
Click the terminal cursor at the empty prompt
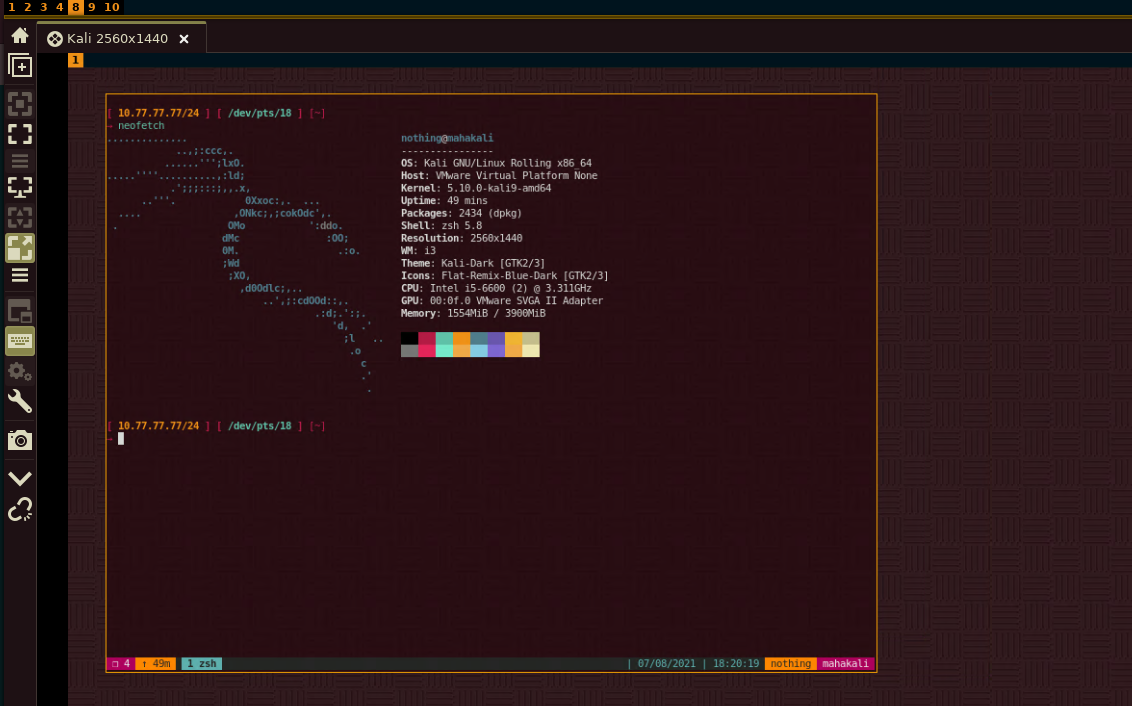tap(121, 438)
